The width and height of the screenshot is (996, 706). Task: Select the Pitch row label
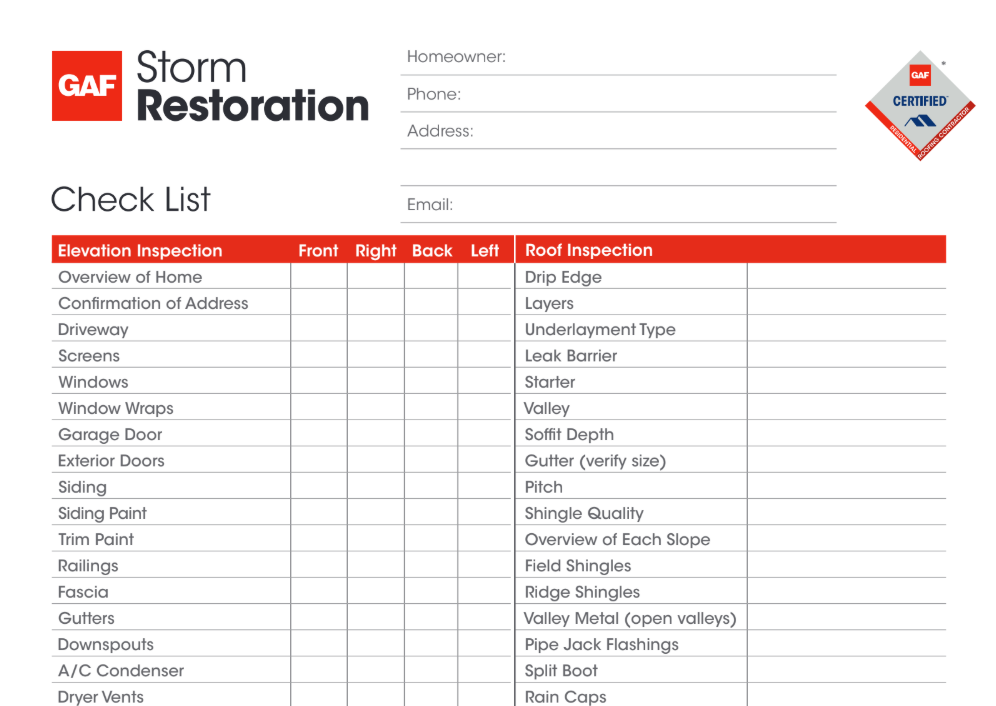click(544, 487)
